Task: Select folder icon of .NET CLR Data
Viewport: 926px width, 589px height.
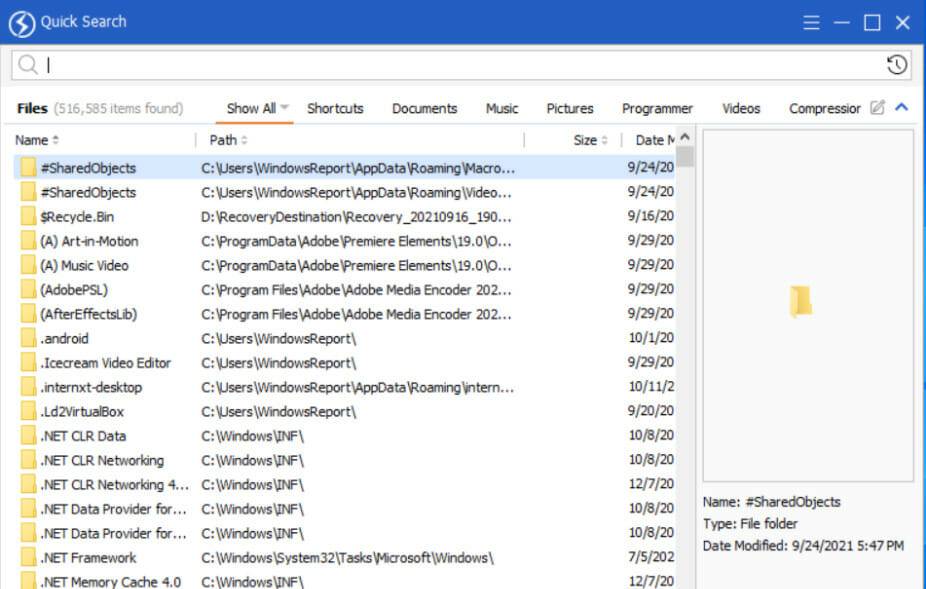Action: tap(28, 435)
